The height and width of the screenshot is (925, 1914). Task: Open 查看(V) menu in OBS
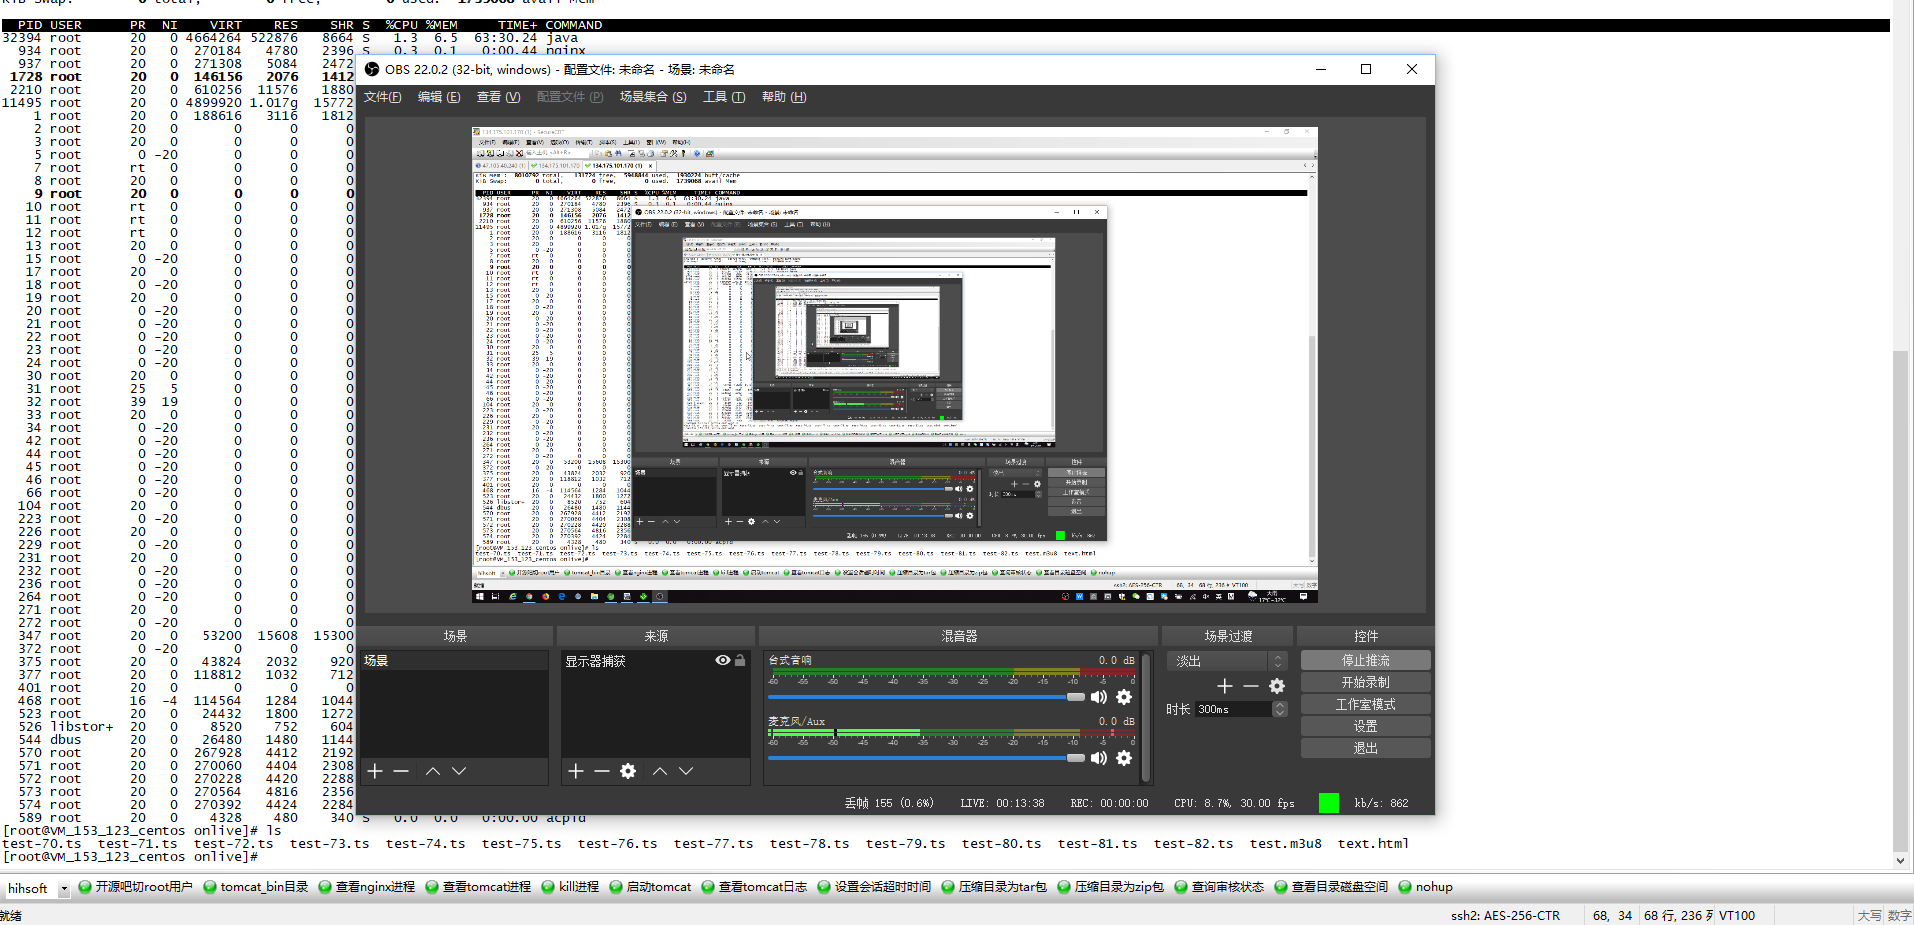(x=498, y=97)
